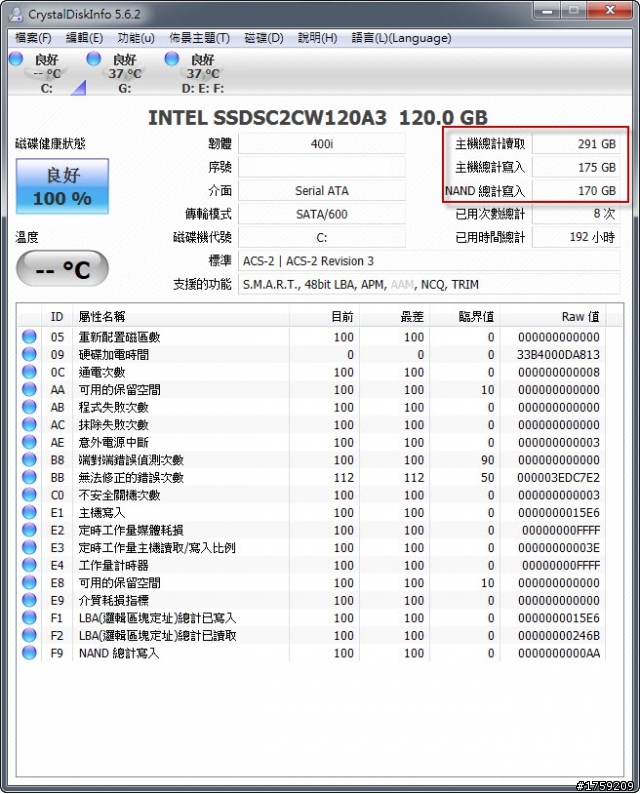Click the 良好 100 % health status button

pyautogui.click(x=62, y=186)
